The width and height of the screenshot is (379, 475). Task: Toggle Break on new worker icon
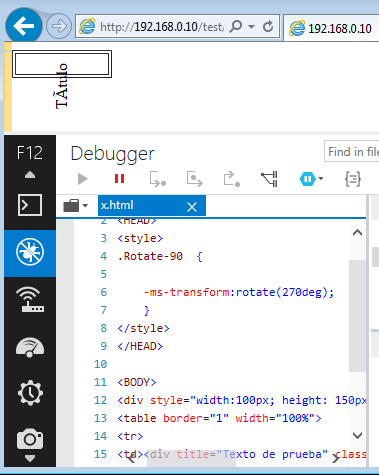click(269, 179)
